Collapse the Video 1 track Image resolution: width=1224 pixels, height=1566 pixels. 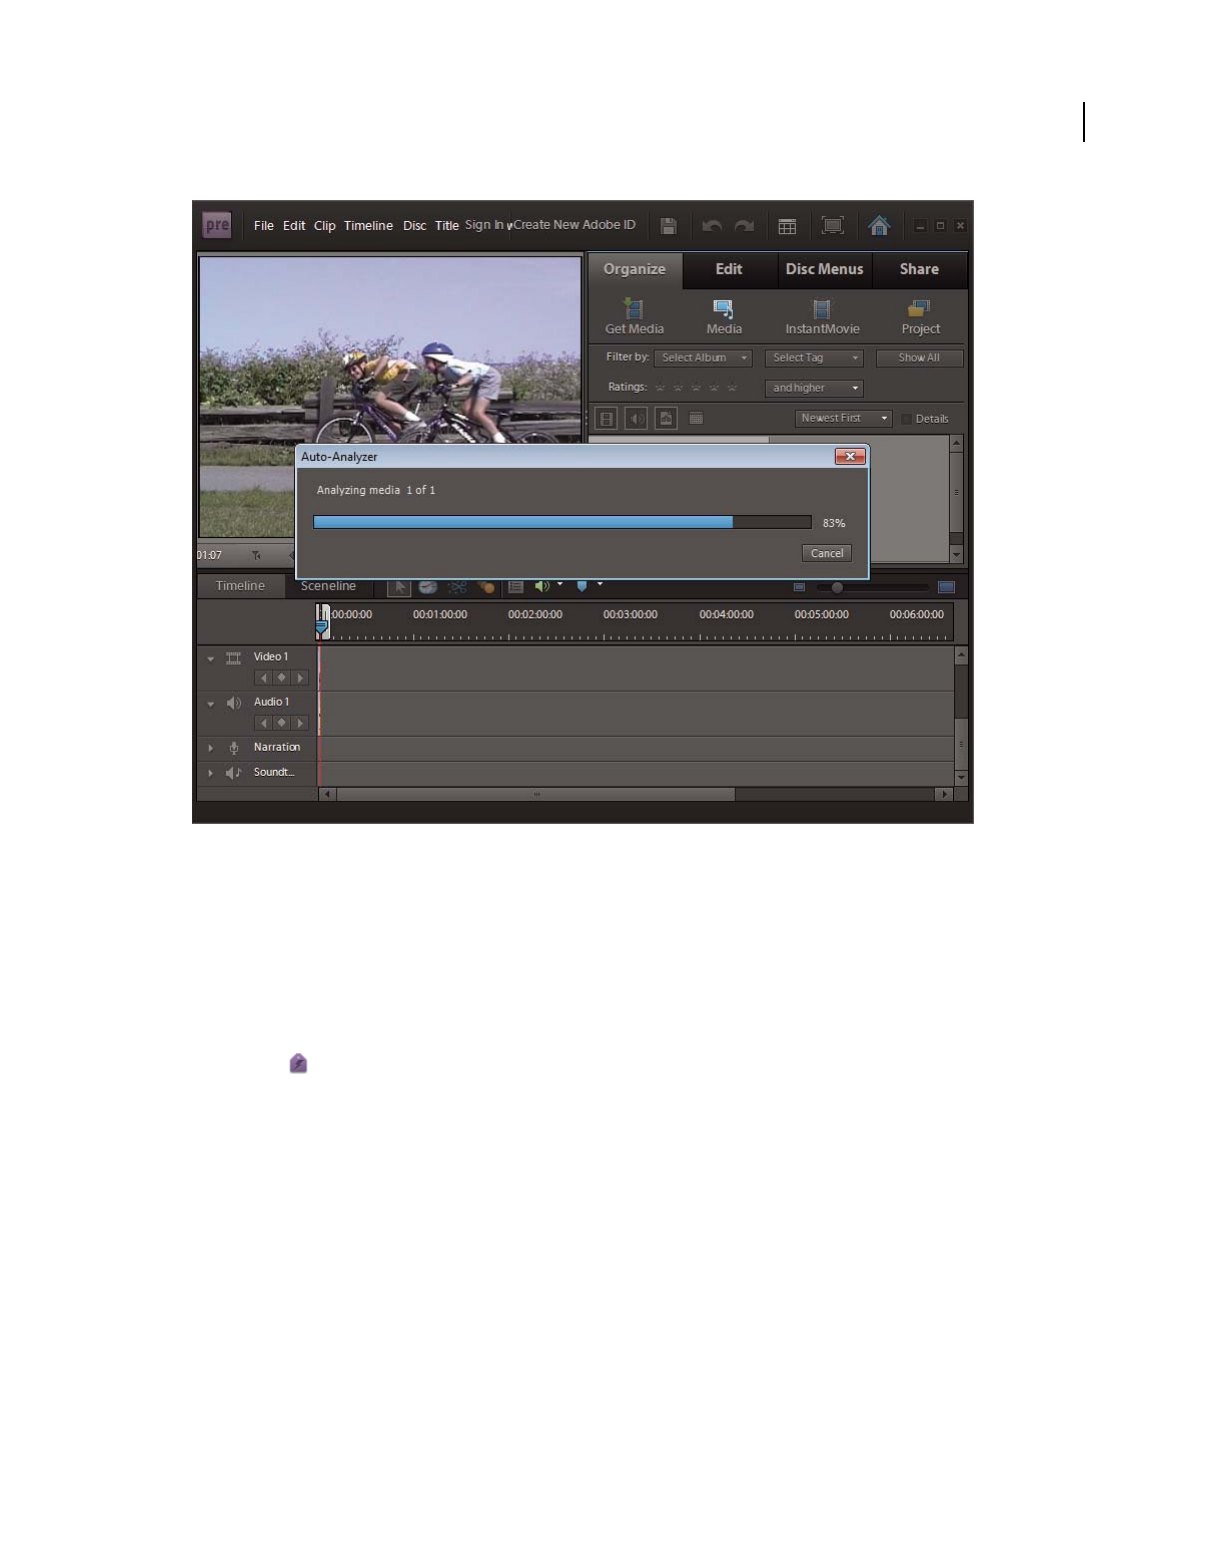click(x=211, y=659)
